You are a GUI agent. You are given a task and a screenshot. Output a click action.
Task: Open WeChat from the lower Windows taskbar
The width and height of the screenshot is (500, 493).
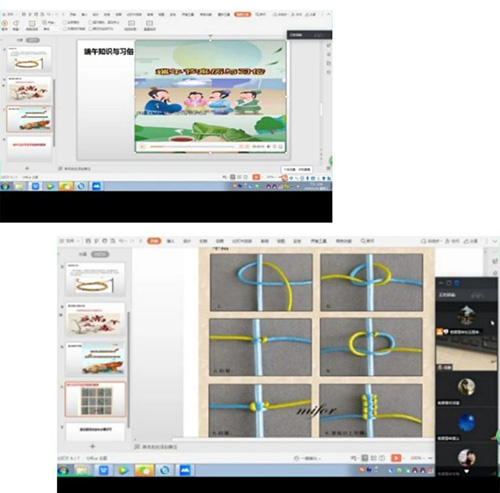point(144,470)
